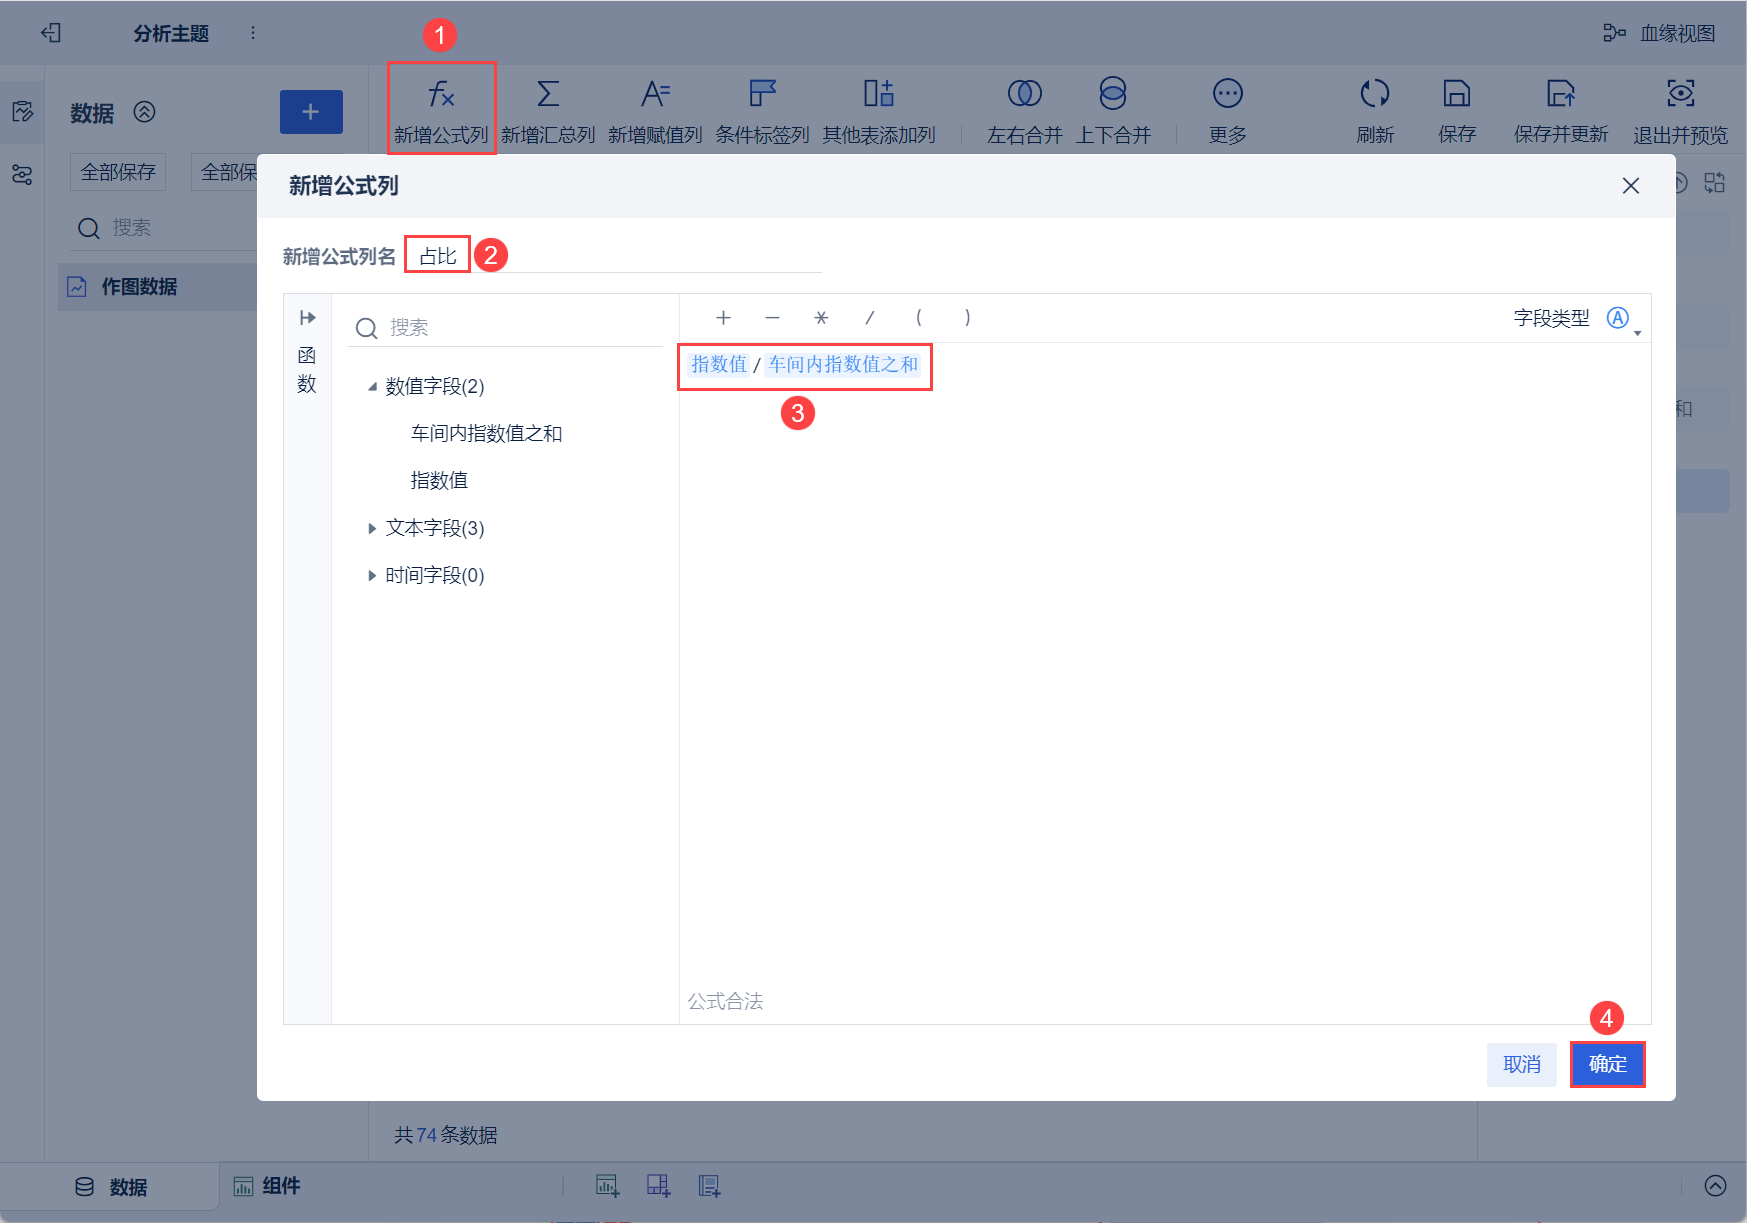This screenshot has width=1747, height=1223.
Task: Insert the divide operator
Action: [x=870, y=318]
